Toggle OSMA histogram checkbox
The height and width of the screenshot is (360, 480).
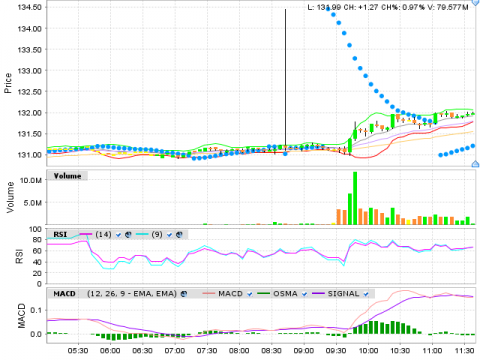(304, 294)
